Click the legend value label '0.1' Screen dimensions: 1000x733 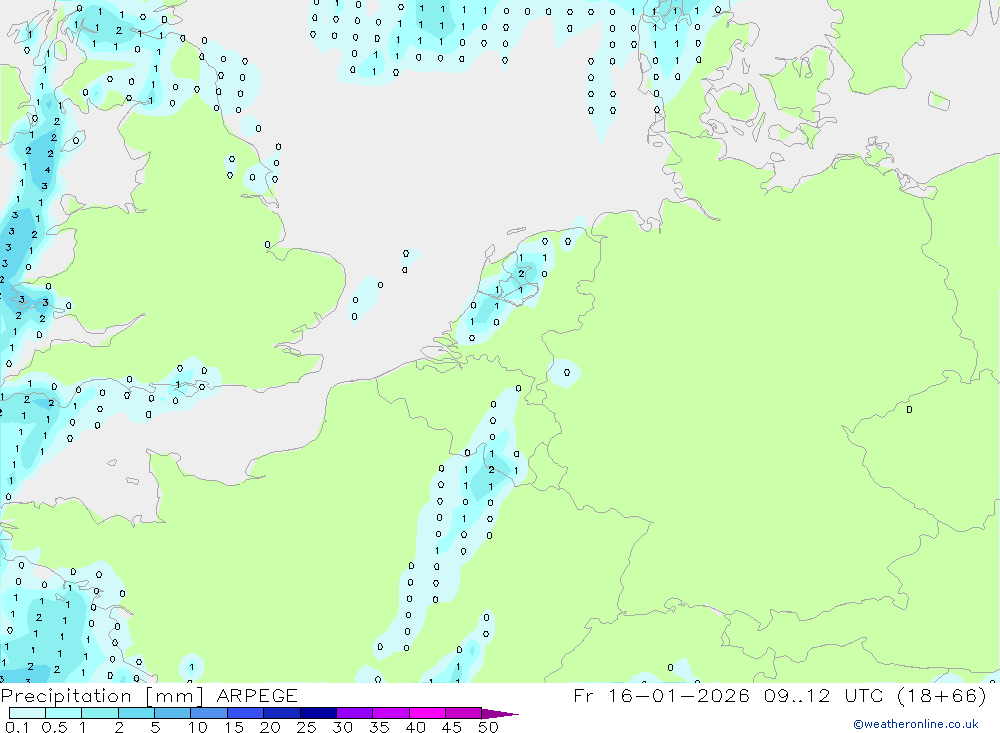pyautogui.click(x=17, y=727)
